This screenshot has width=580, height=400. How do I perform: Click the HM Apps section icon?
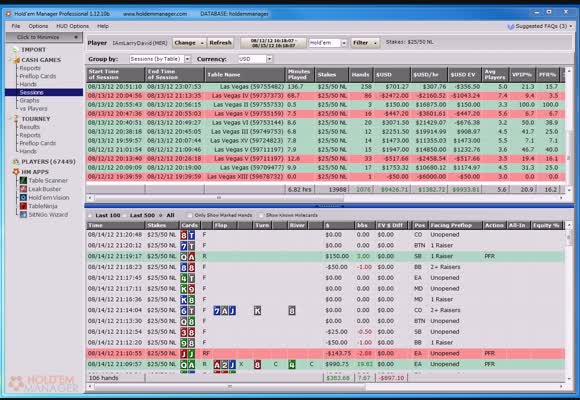point(16,172)
